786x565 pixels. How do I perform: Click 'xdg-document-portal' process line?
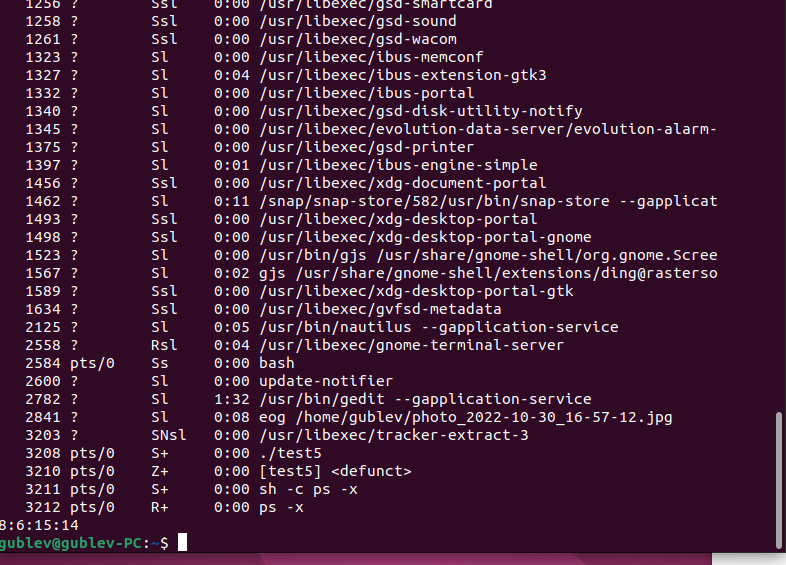403,183
